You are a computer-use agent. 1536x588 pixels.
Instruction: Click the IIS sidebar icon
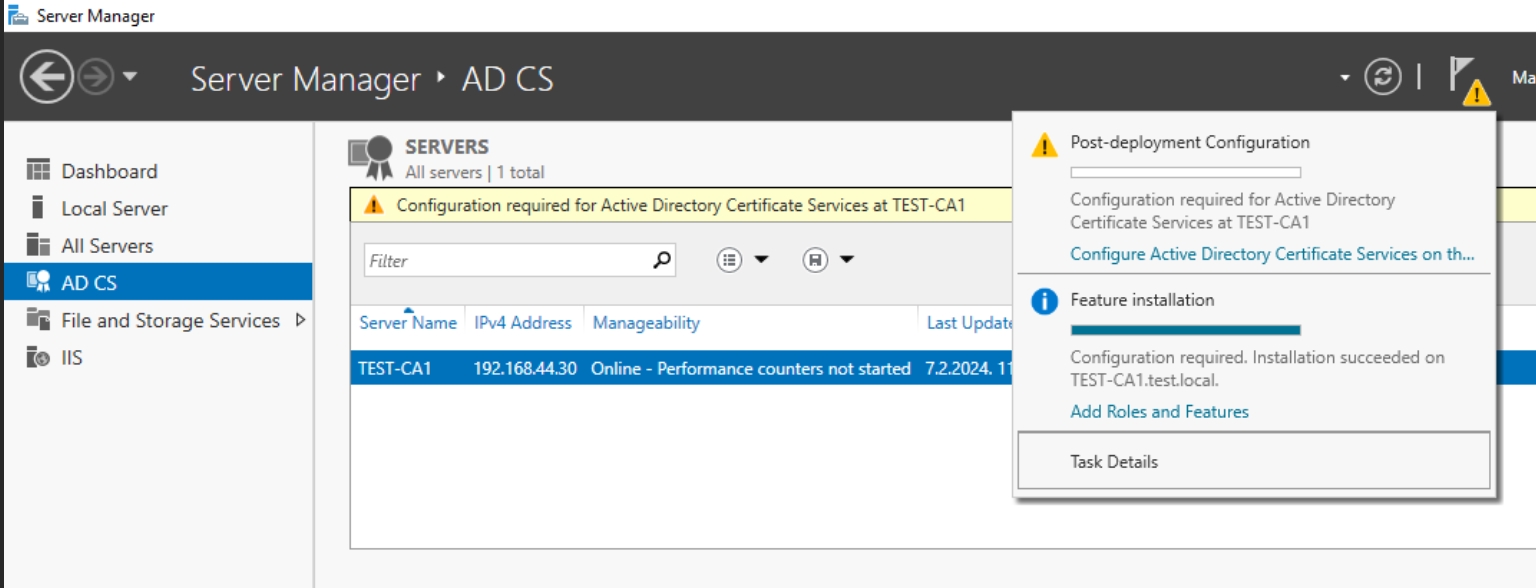(x=38, y=357)
